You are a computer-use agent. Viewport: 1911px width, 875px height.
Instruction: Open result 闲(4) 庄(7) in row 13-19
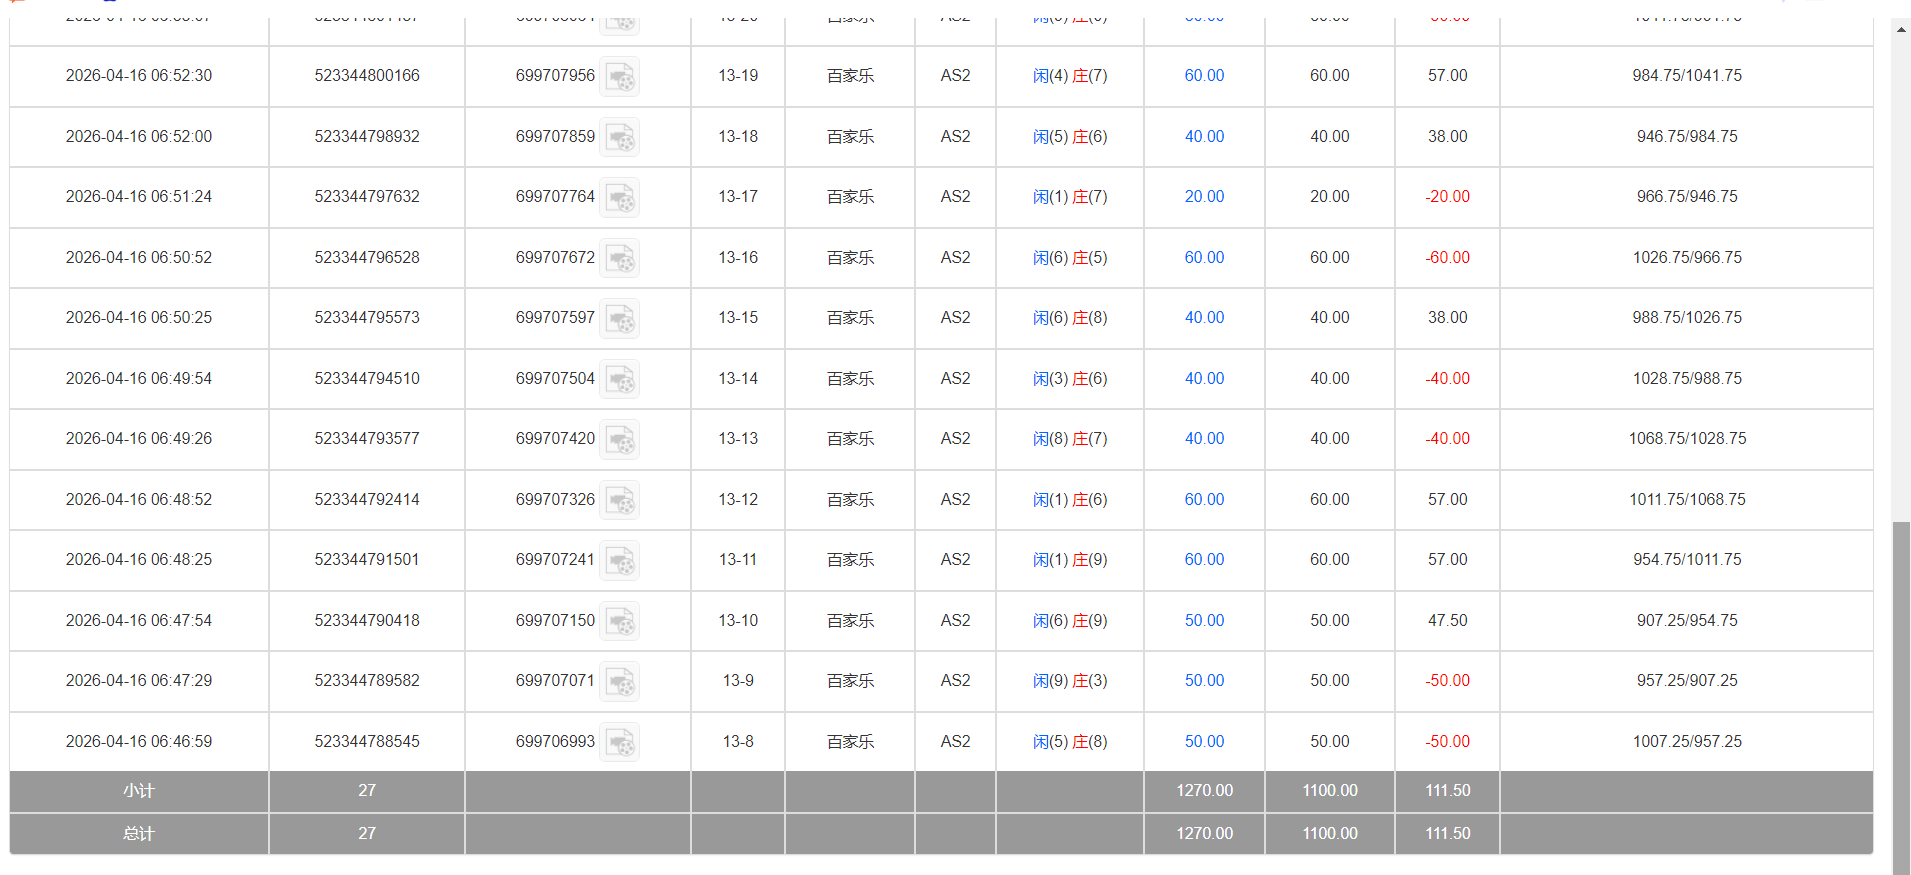(1069, 76)
